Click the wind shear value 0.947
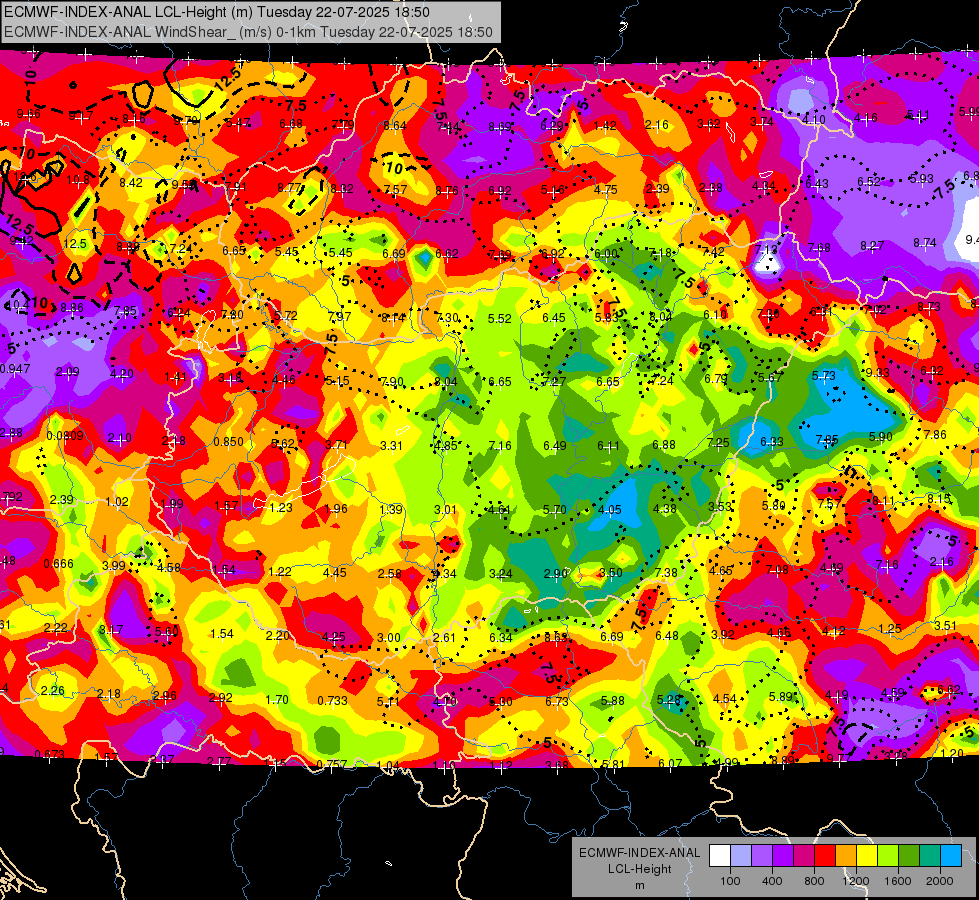This screenshot has width=979, height=900. tap(15, 368)
